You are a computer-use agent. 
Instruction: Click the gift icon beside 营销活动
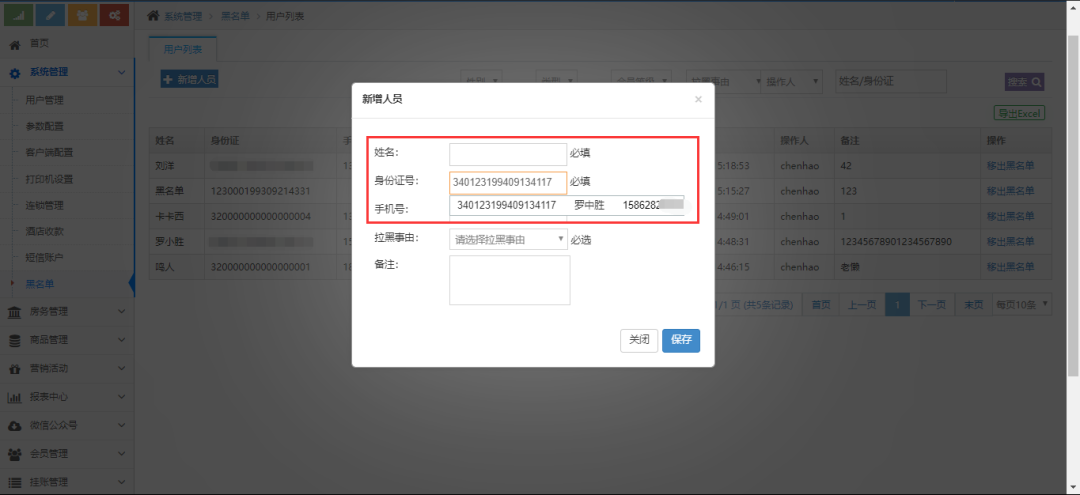[14, 369]
